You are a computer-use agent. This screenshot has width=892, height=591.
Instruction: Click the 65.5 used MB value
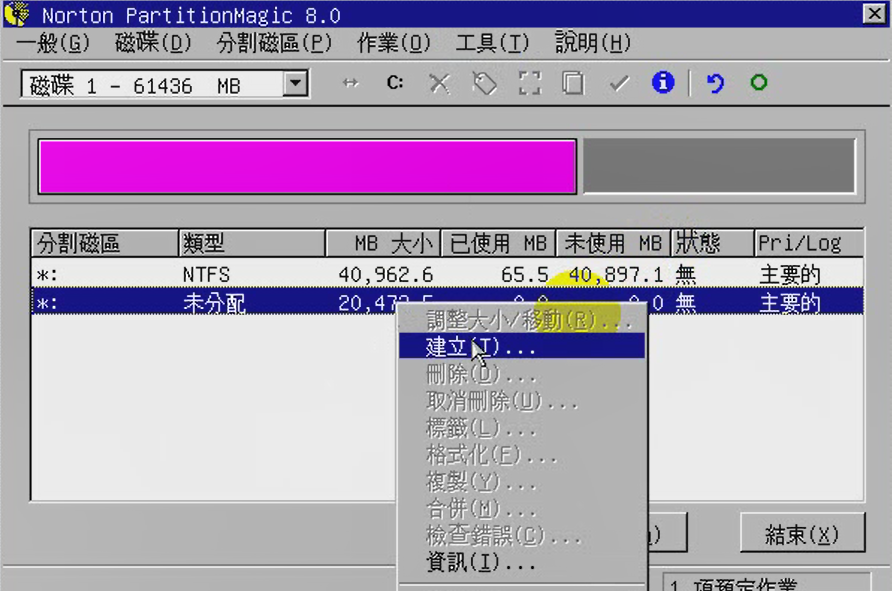click(525, 275)
